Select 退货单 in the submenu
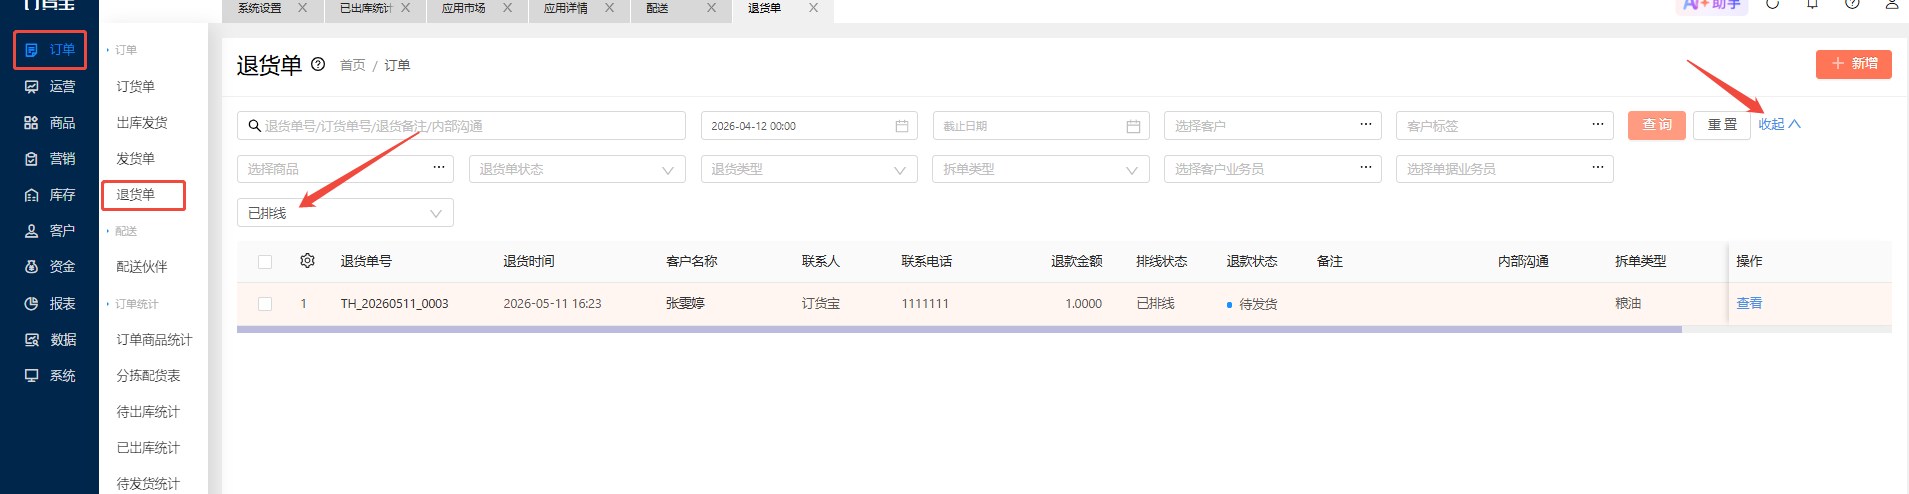Viewport: 1909px width, 494px height. click(x=136, y=195)
